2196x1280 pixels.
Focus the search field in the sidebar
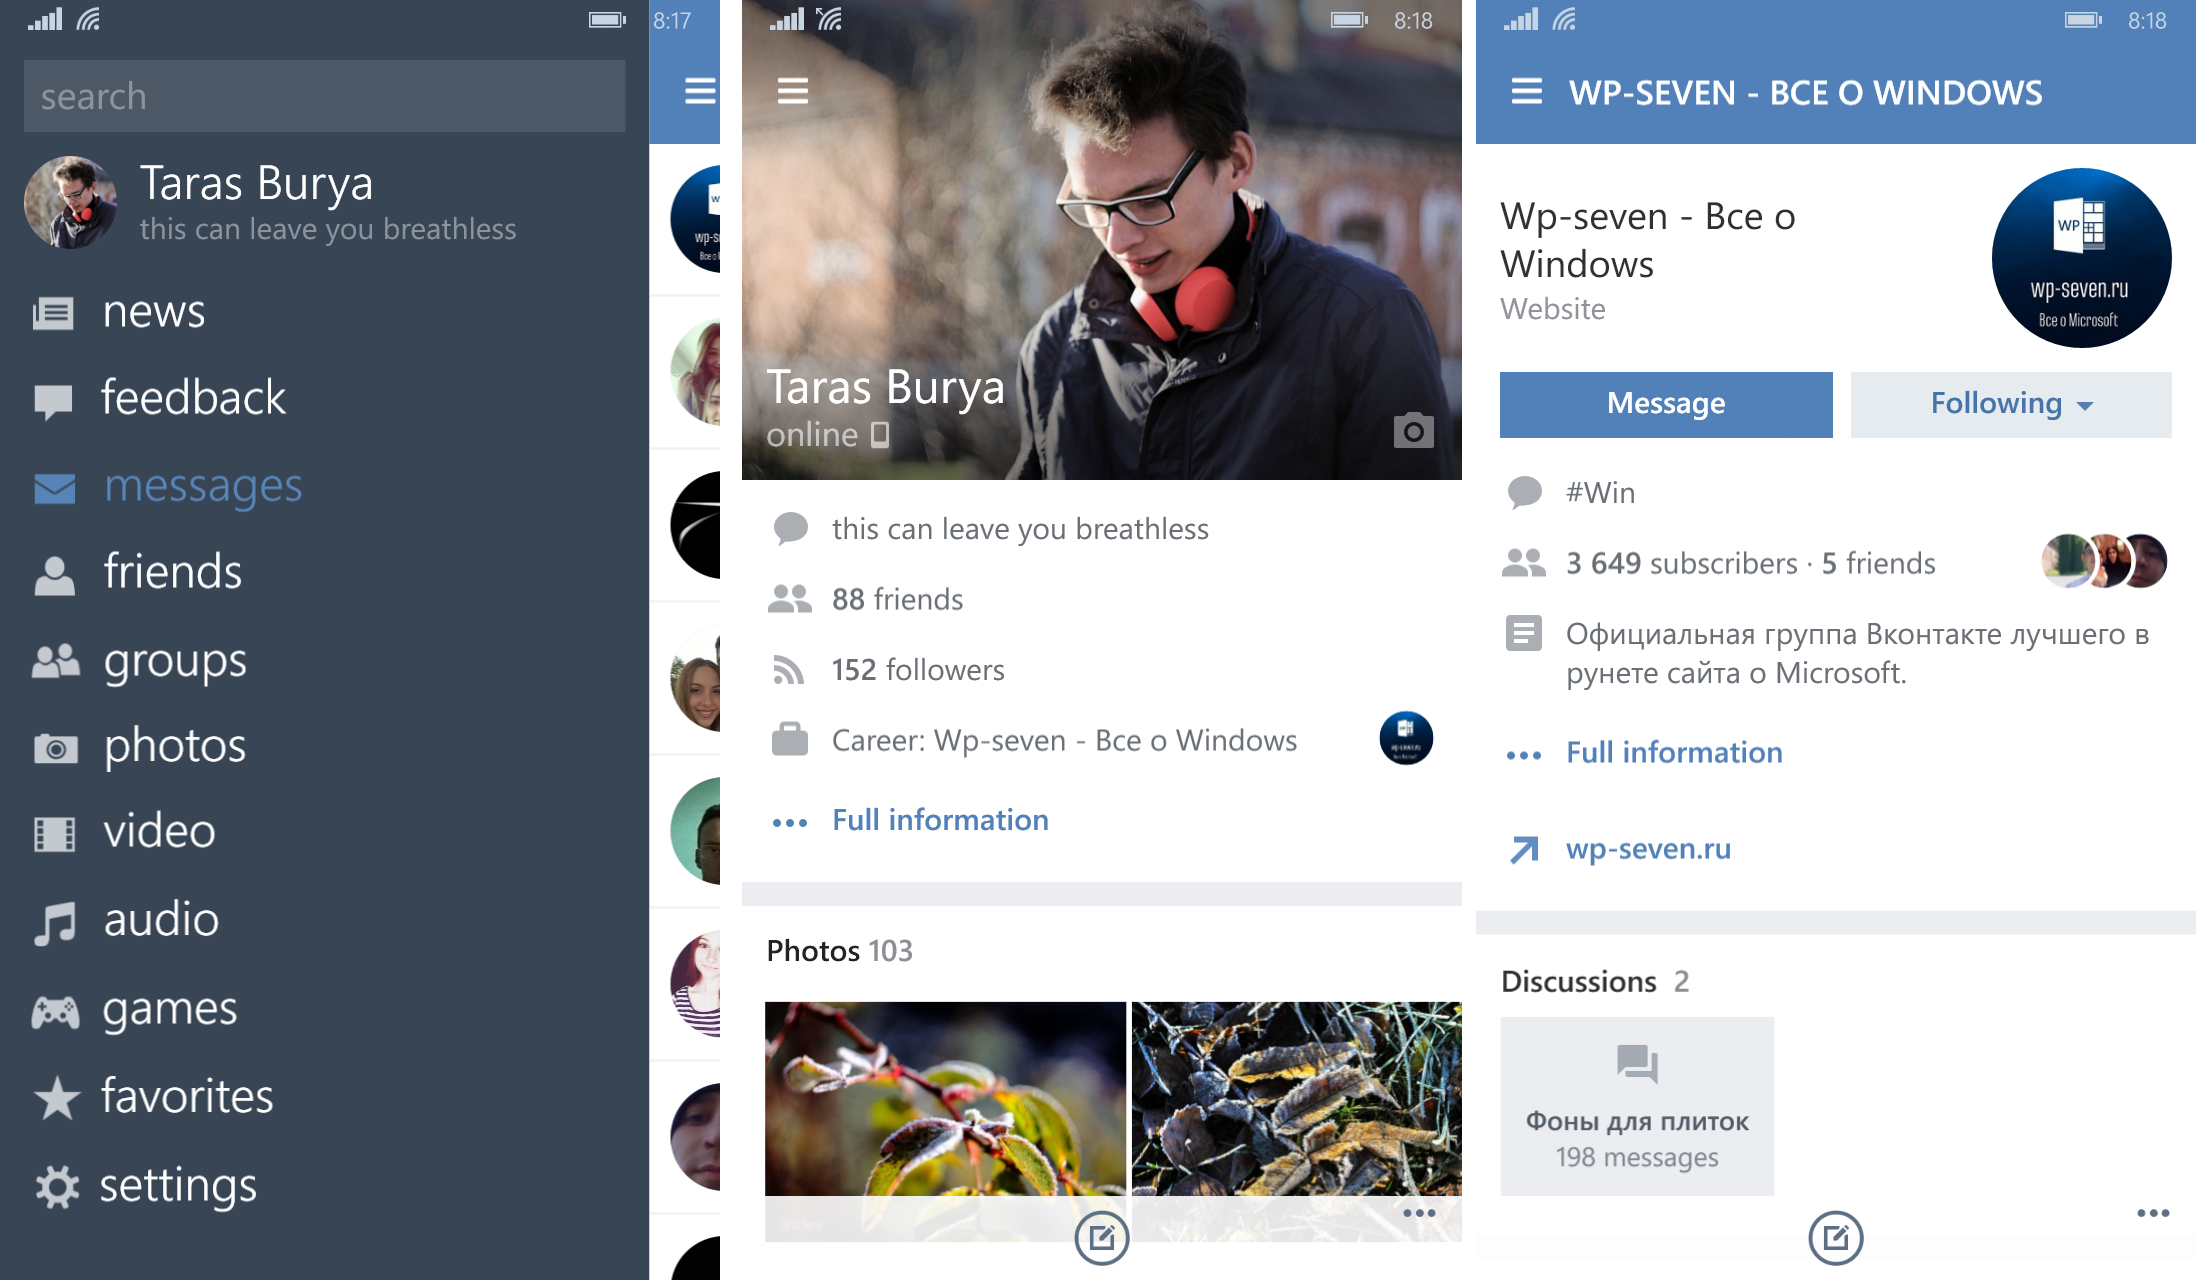[324, 96]
